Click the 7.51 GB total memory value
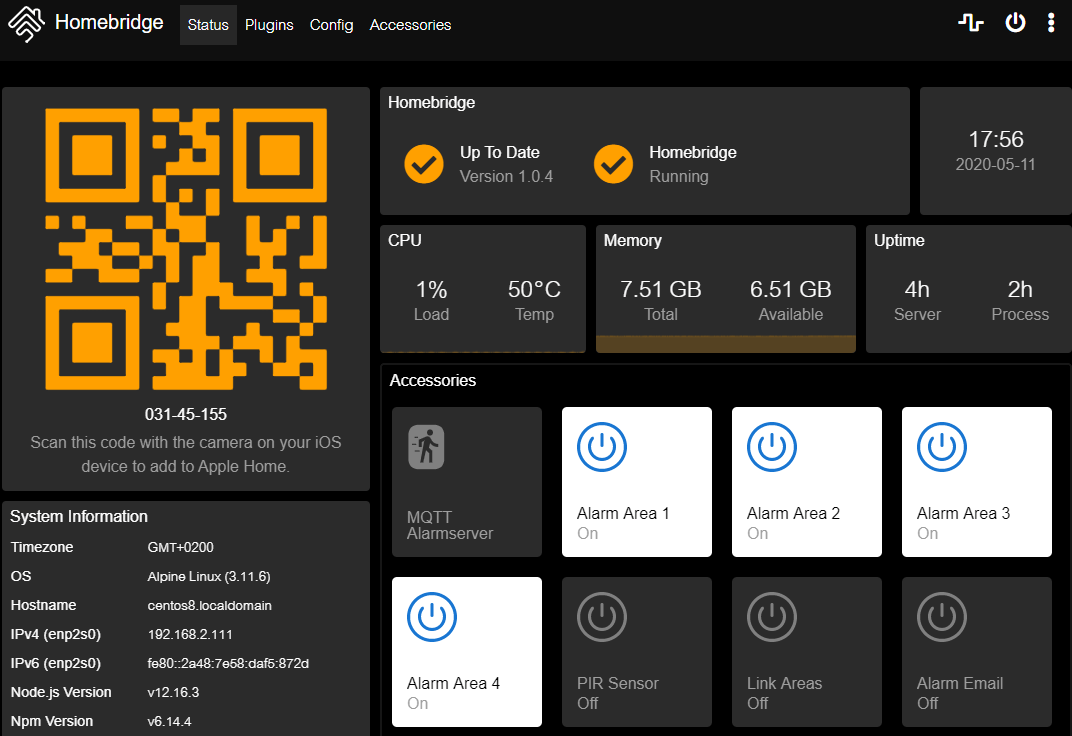This screenshot has height=736, width=1072. [x=660, y=290]
